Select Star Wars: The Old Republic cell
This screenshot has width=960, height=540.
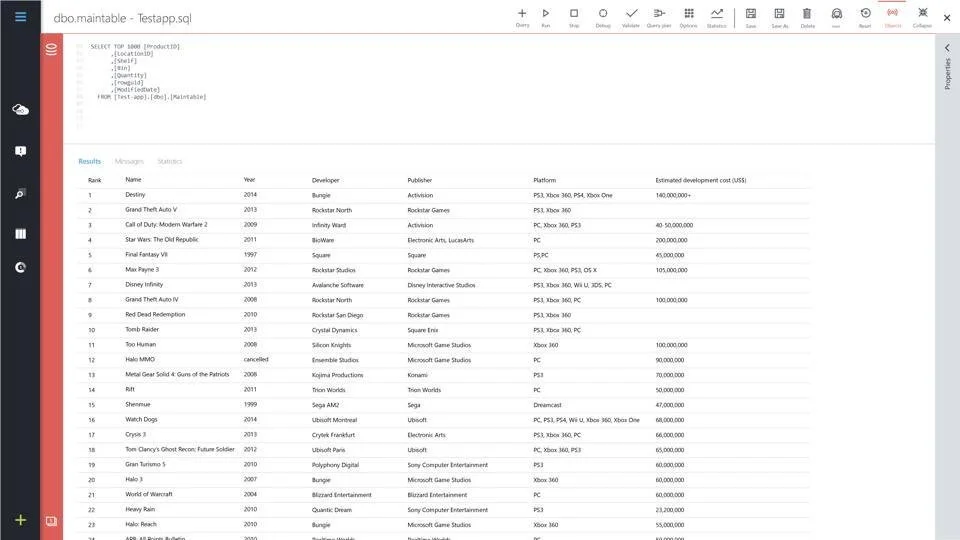[x=162, y=239]
